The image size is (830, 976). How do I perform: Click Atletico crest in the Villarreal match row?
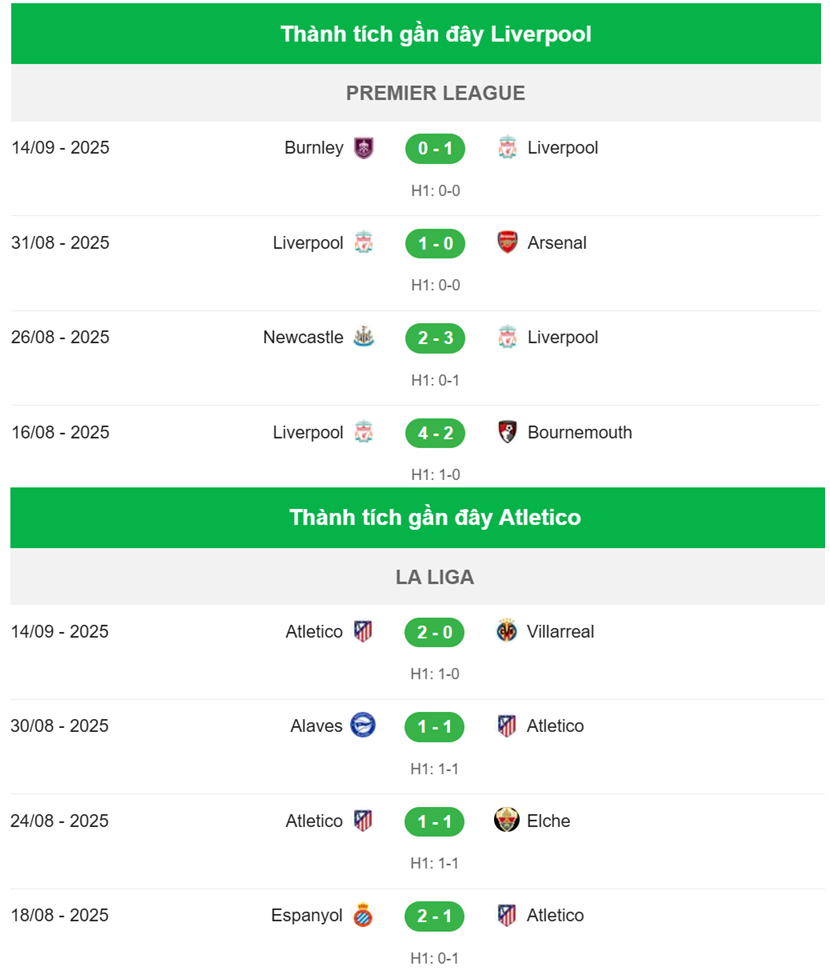click(x=363, y=631)
